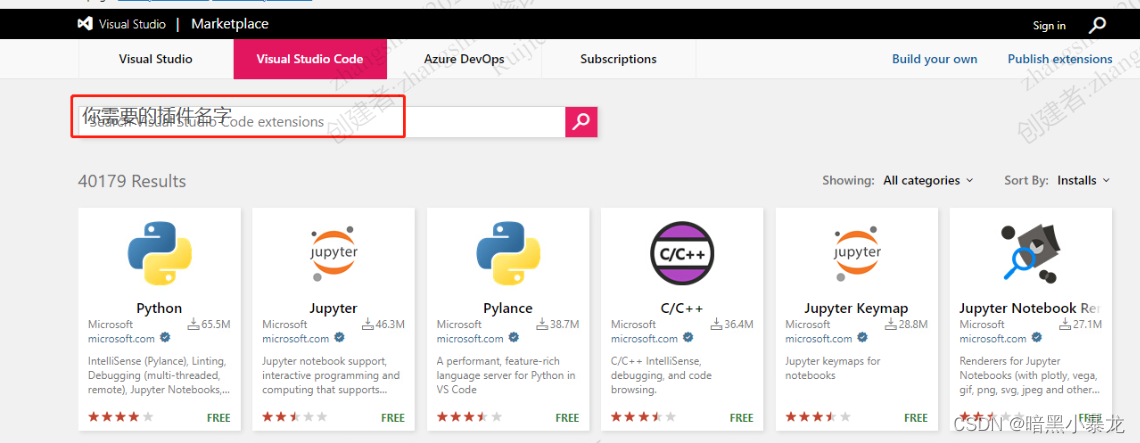The width and height of the screenshot is (1140, 443).
Task: Click the Jupyter Keymap star rating
Action: pos(819,417)
